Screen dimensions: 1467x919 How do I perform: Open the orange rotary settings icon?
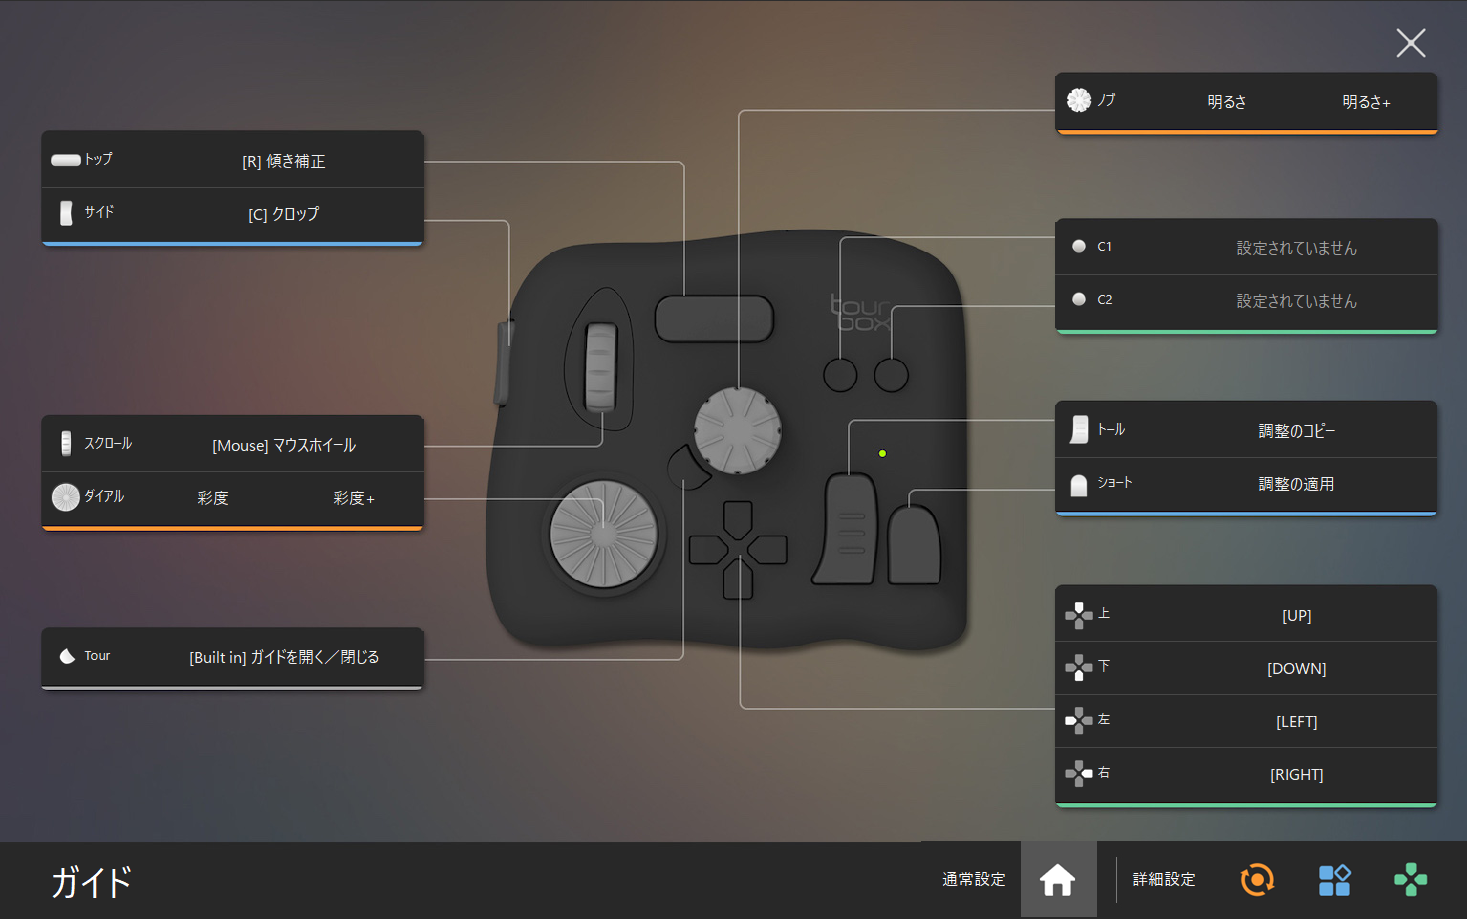[x=1257, y=880]
